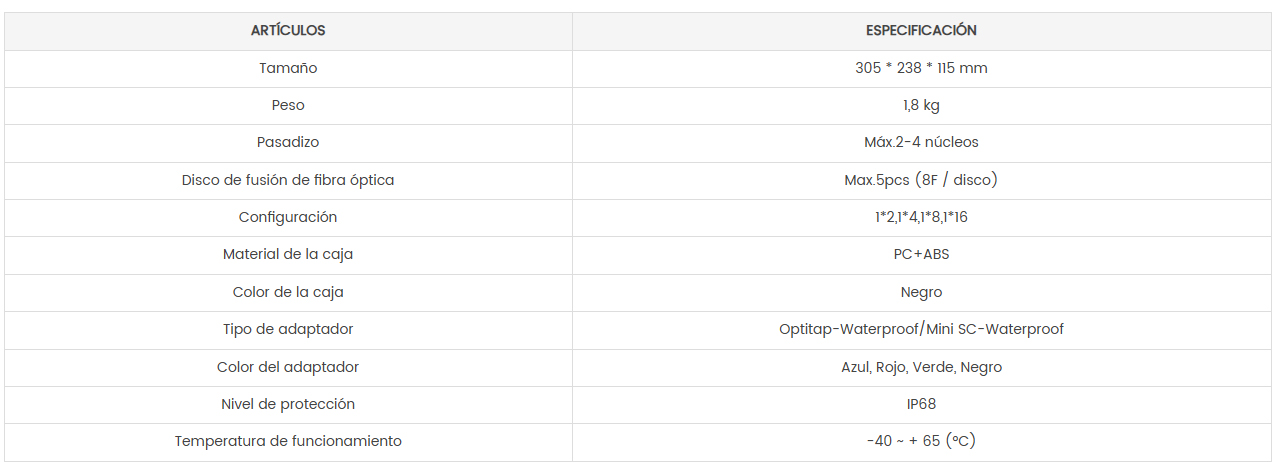
Task: Click the ESPECIFICACIÓN column header
Action: (921, 31)
